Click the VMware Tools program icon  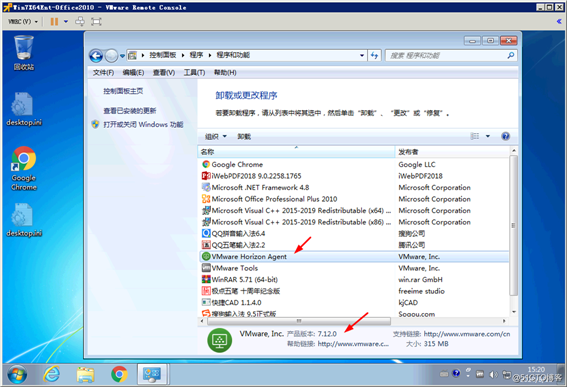pos(206,268)
